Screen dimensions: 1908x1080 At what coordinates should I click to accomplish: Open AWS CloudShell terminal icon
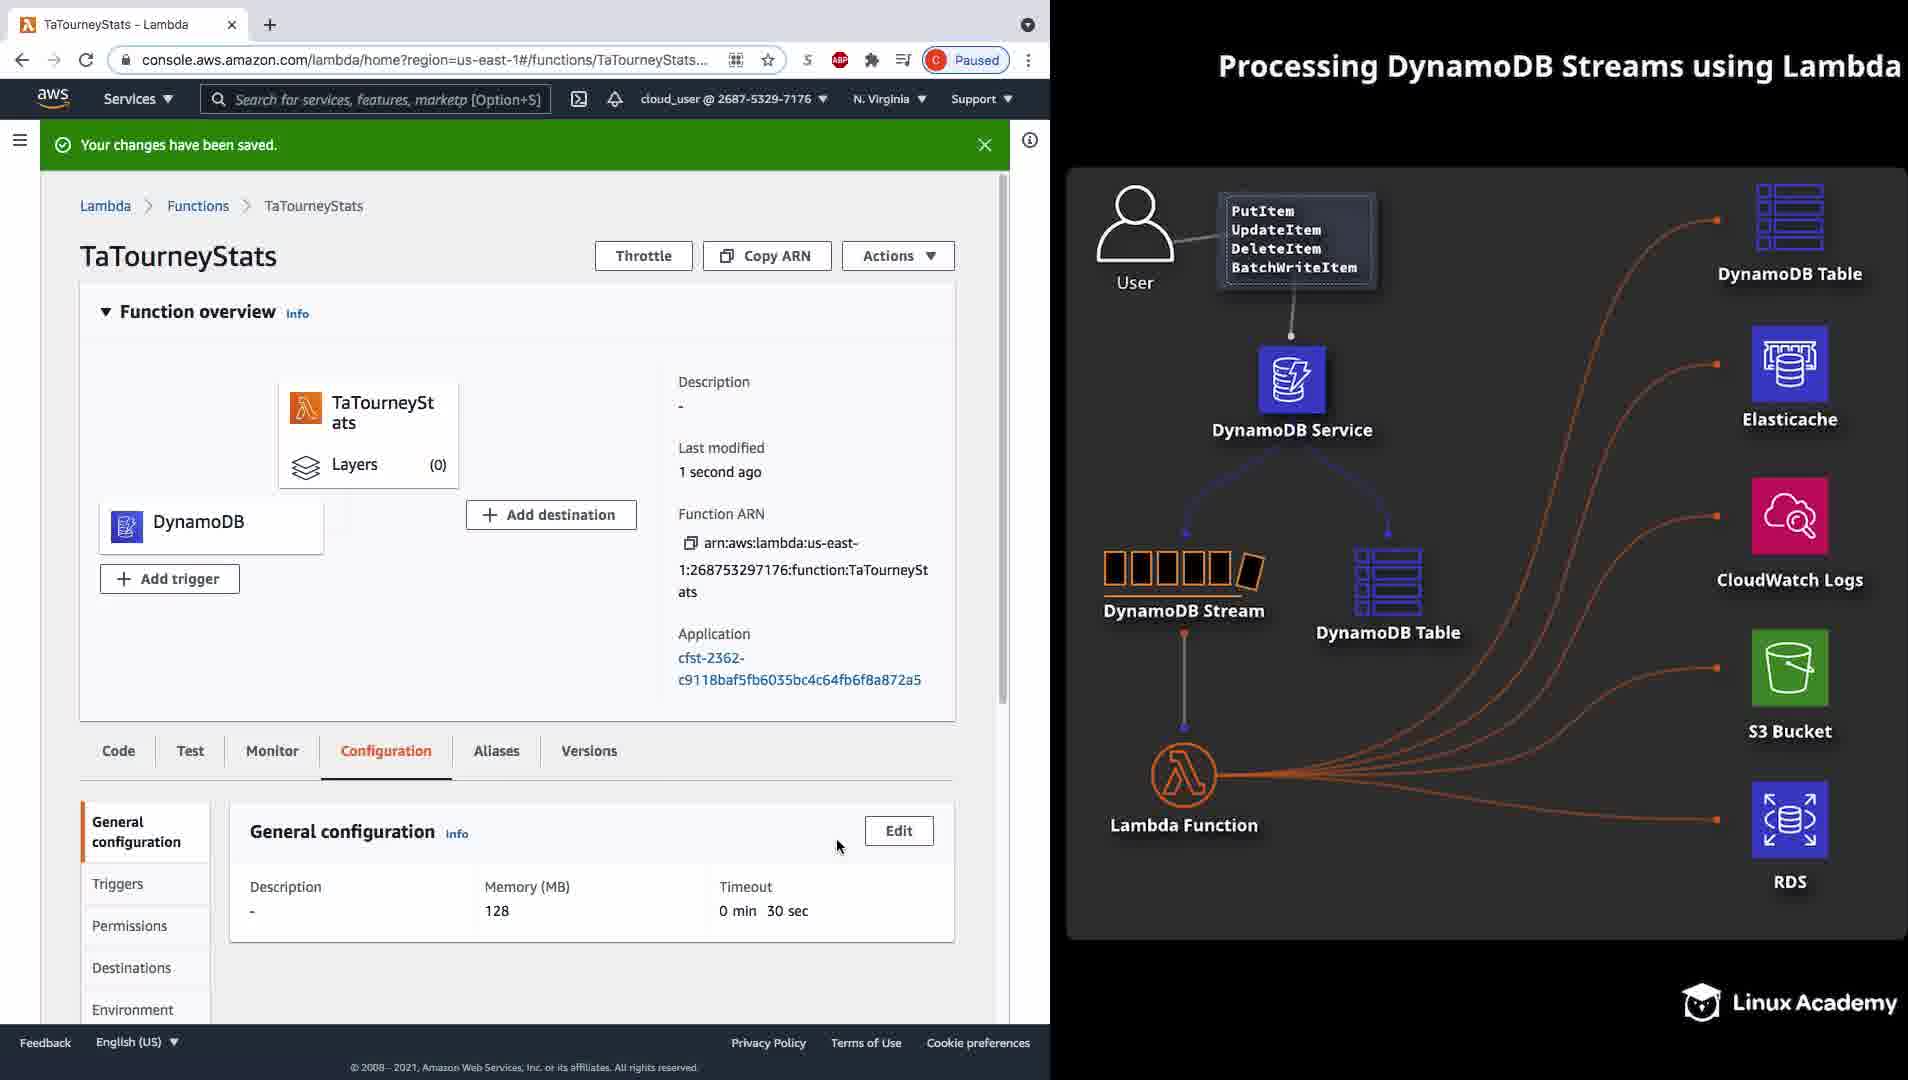(x=579, y=99)
